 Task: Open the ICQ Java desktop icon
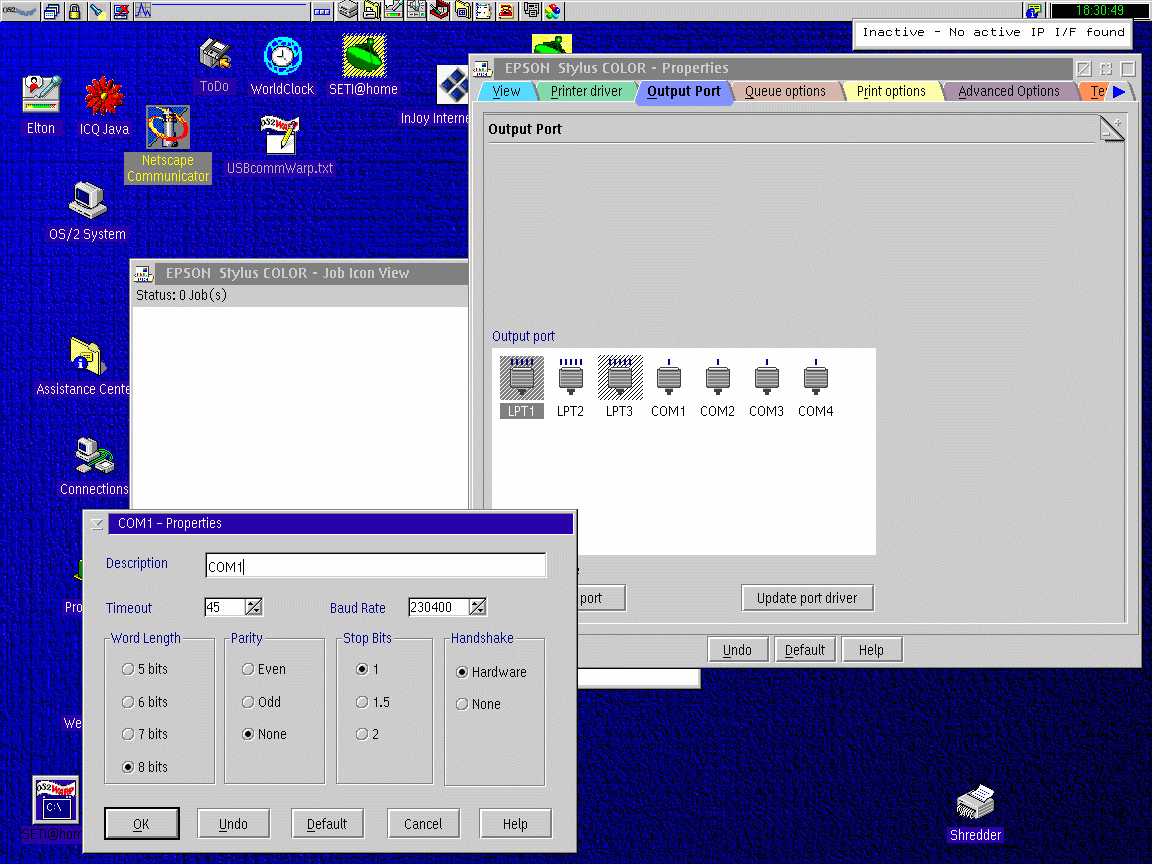point(104,107)
